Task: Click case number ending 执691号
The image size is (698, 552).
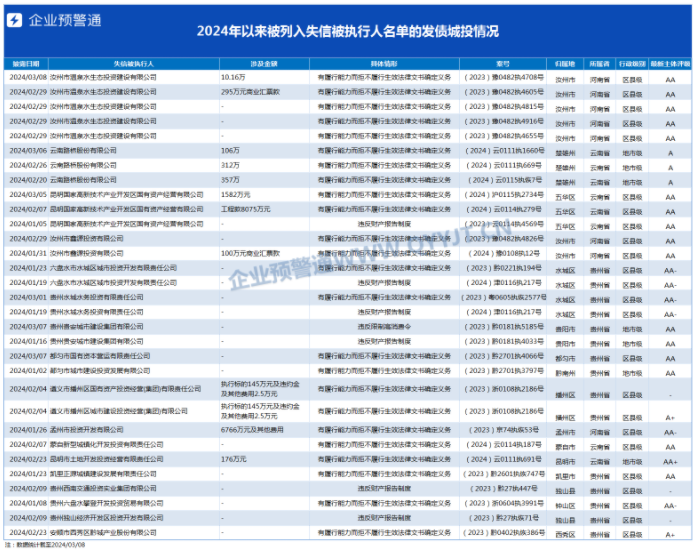Action: pos(503,459)
